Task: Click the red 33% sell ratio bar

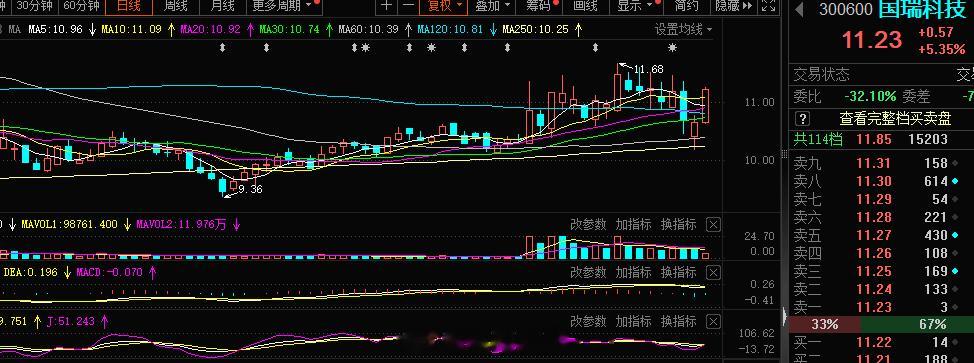Action: click(824, 324)
